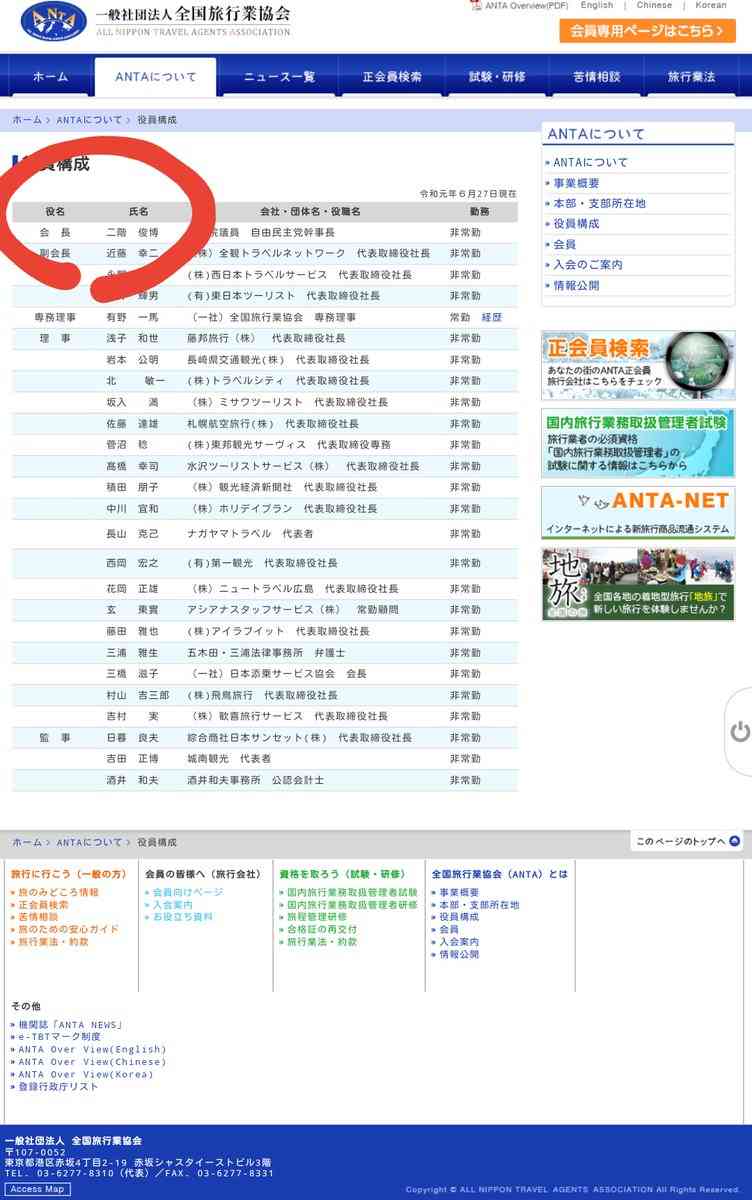The width and height of the screenshot is (752, 1200).
Task: Click the up-arrow icon beside このページのトップへ
Action: pyautogui.click(x=735, y=842)
